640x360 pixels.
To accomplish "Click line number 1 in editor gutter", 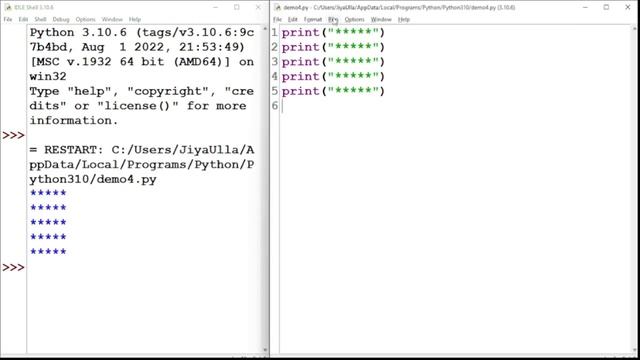I will pyautogui.click(x=275, y=32).
